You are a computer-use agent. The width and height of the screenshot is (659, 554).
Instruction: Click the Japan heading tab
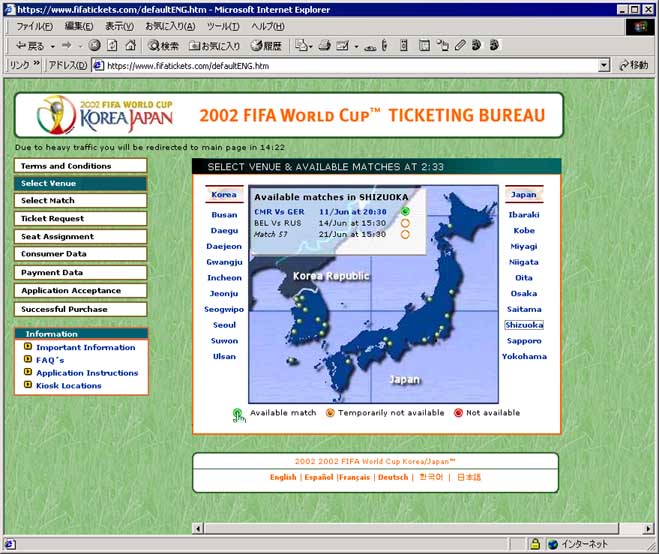524,195
